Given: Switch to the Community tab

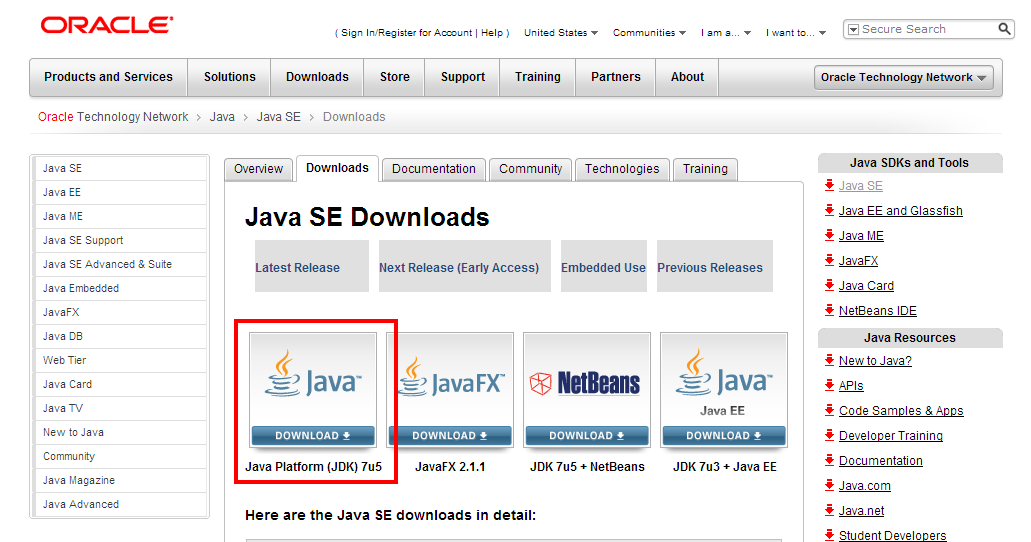Looking at the screenshot, I should [x=531, y=169].
